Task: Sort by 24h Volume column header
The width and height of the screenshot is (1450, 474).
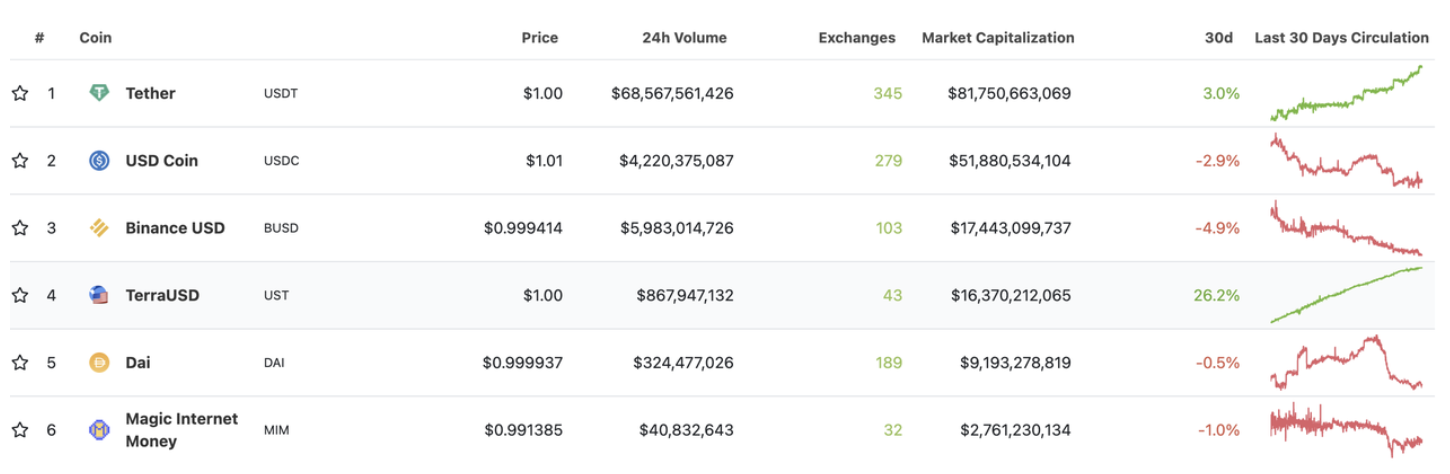Action: tap(684, 38)
